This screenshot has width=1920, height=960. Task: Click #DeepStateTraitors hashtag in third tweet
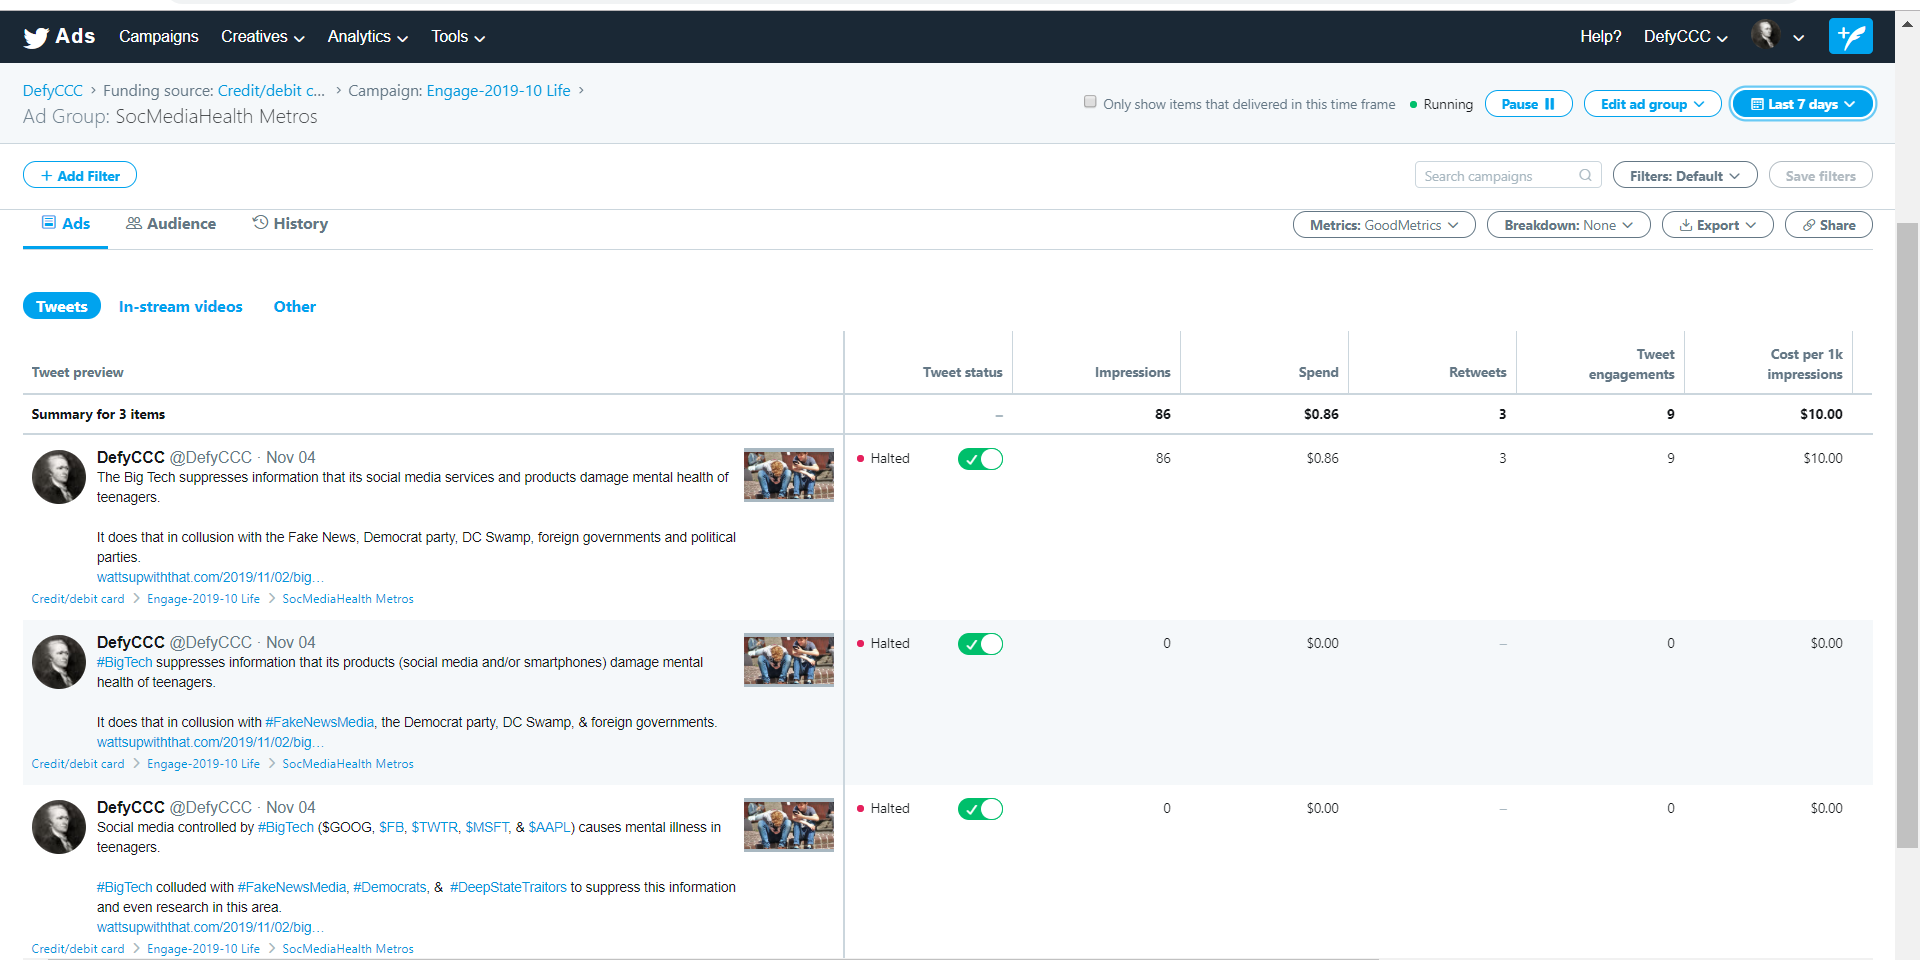click(x=508, y=887)
